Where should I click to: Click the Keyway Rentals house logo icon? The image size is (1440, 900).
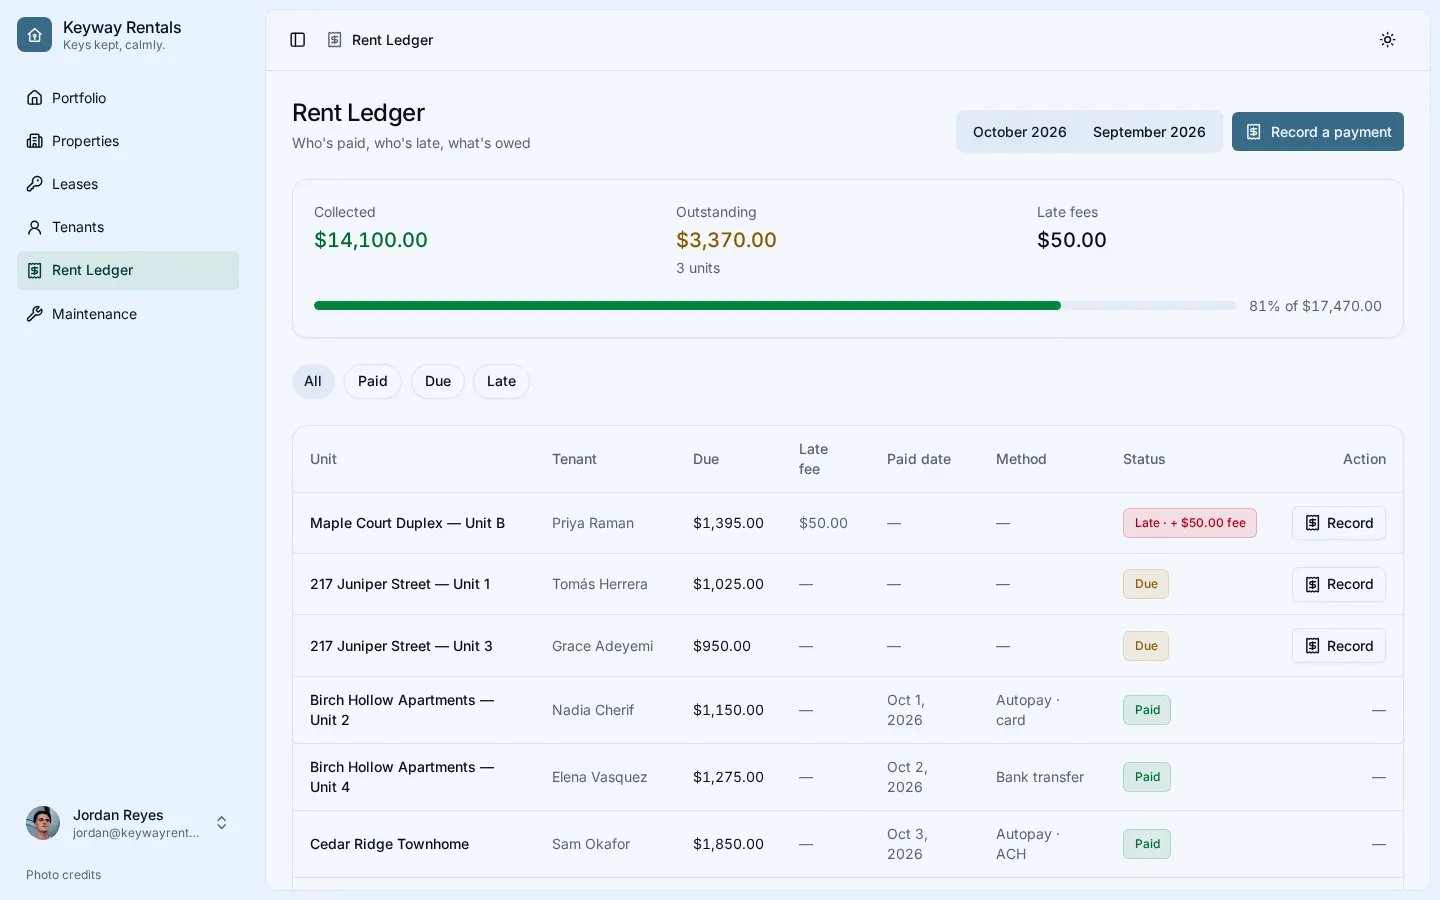pos(34,34)
